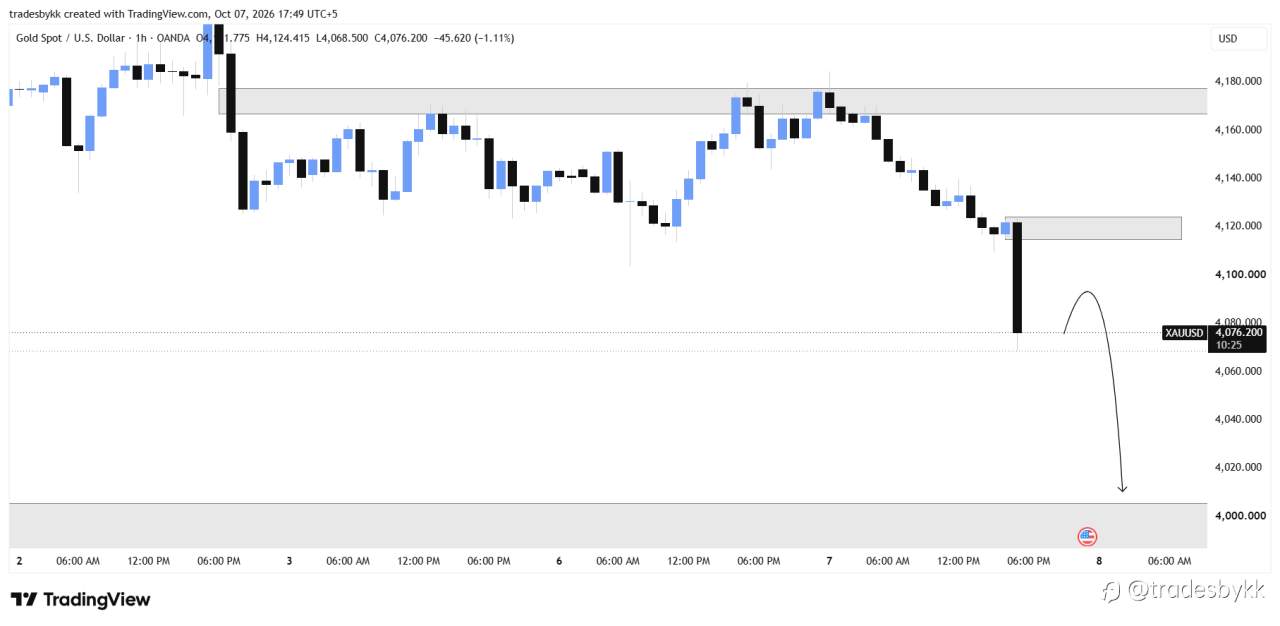The width and height of the screenshot is (1280, 626).
Task: Click the date label 3 on the time axis
Action: pos(289,561)
